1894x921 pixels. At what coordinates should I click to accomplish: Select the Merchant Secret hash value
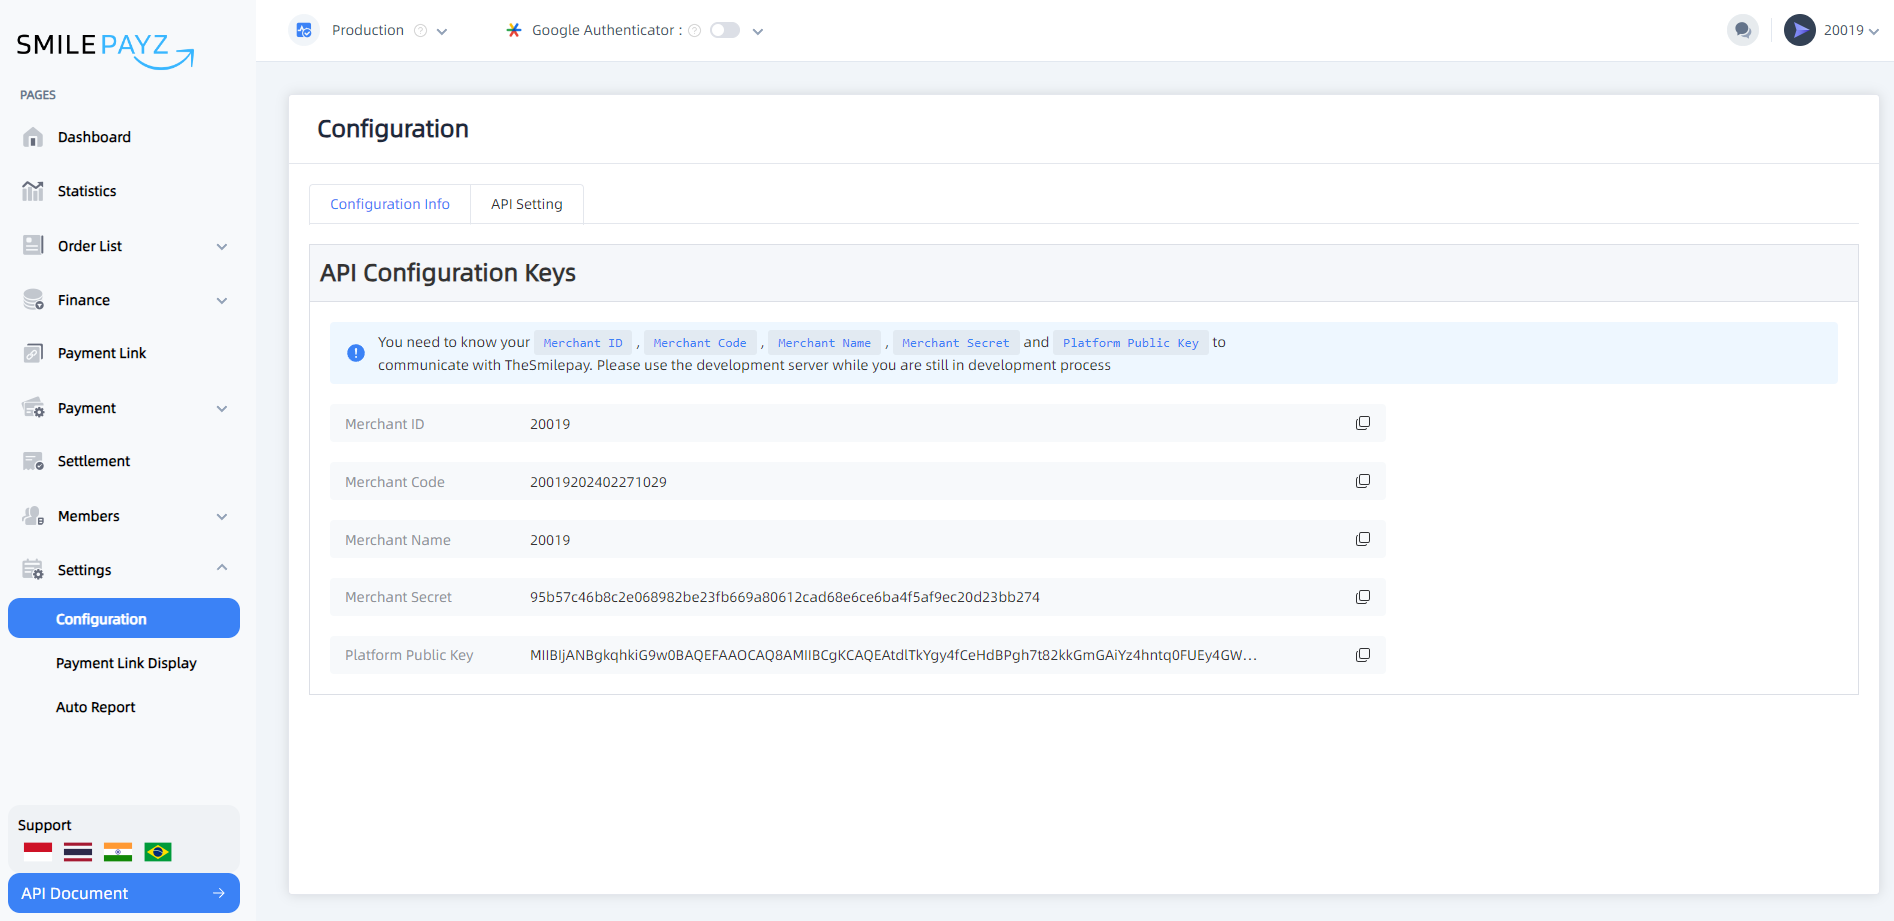[785, 597]
